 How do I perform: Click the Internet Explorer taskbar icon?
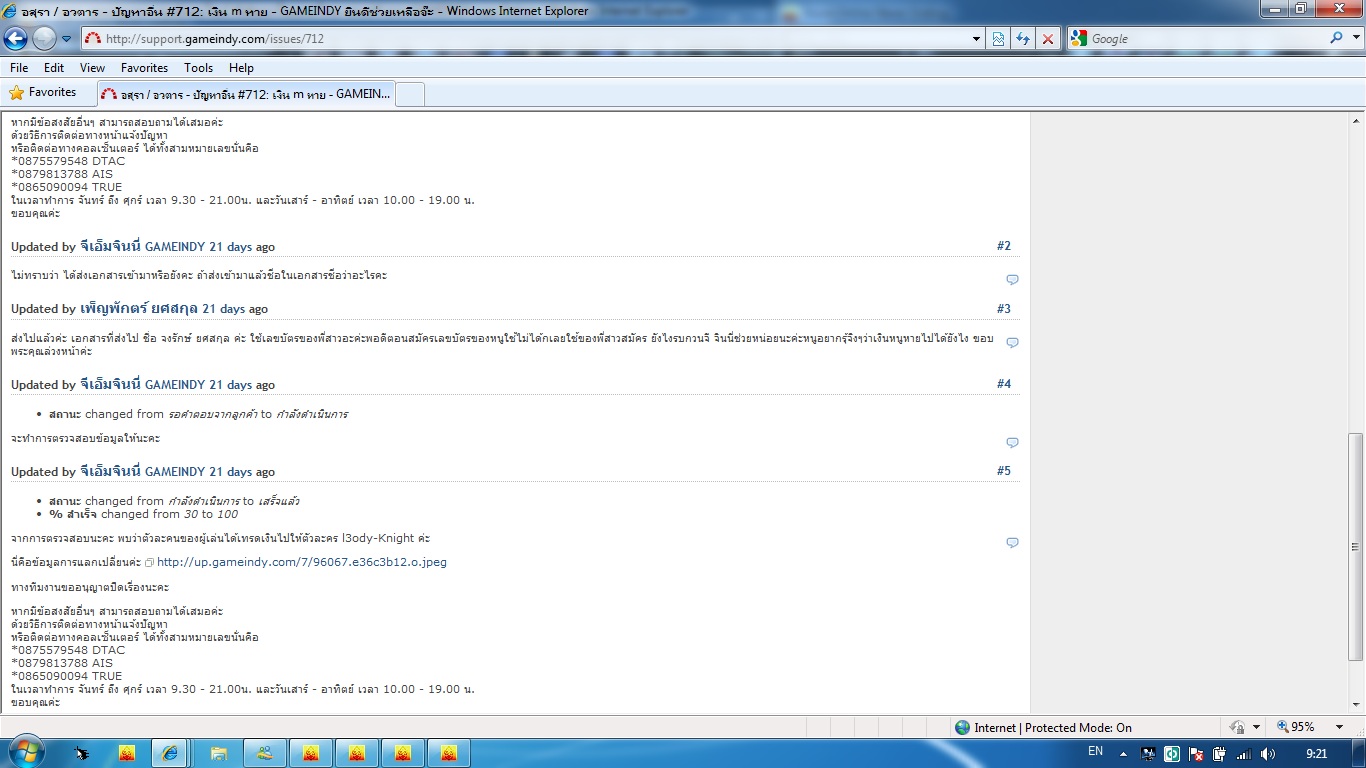tap(171, 753)
